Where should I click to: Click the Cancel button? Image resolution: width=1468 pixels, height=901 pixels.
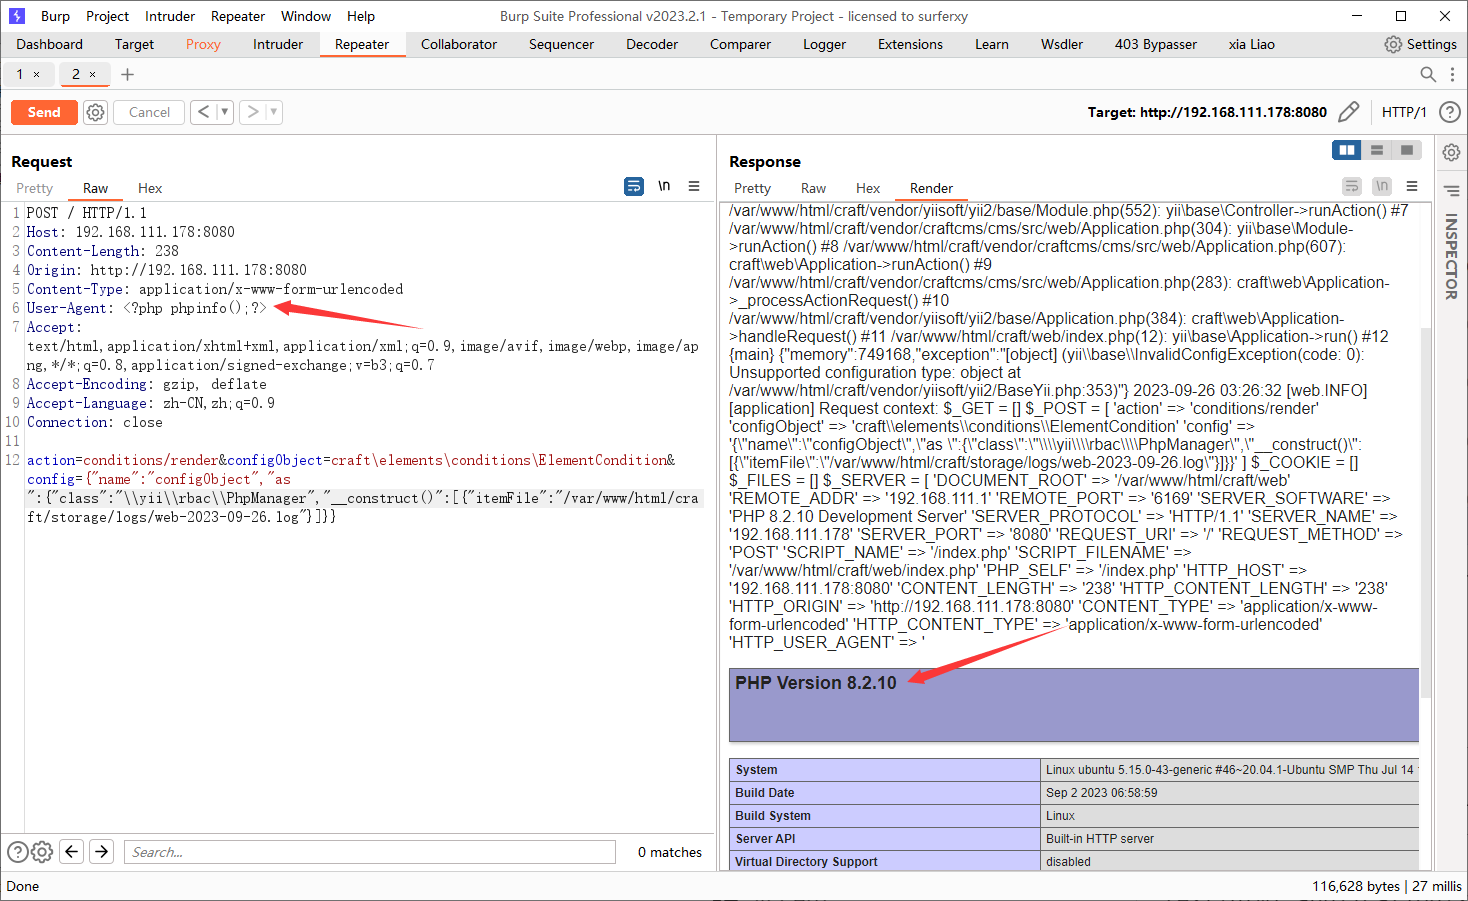[149, 112]
